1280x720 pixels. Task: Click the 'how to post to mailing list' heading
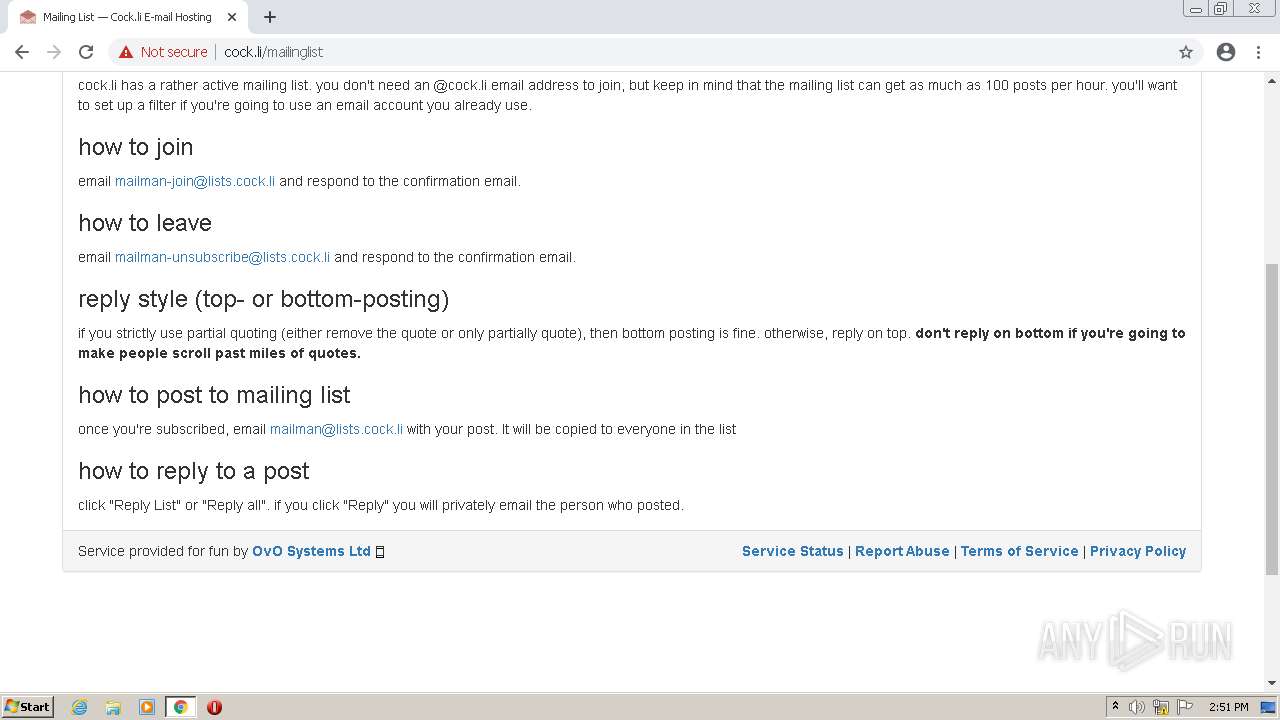click(214, 395)
